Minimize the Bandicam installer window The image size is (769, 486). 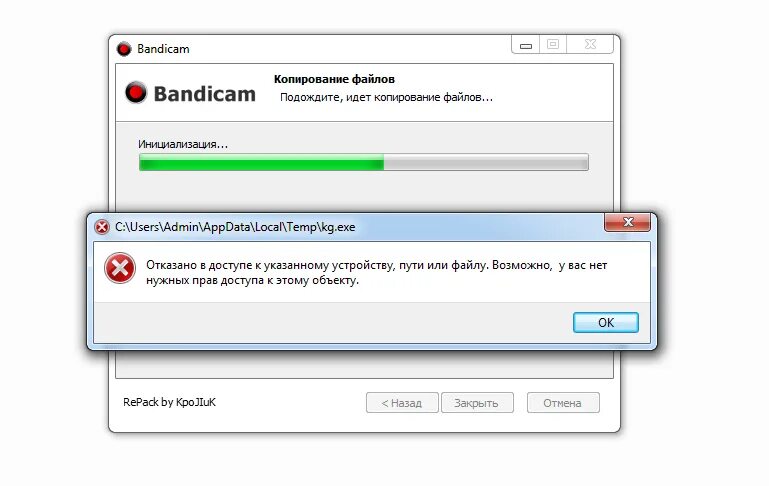(x=526, y=45)
